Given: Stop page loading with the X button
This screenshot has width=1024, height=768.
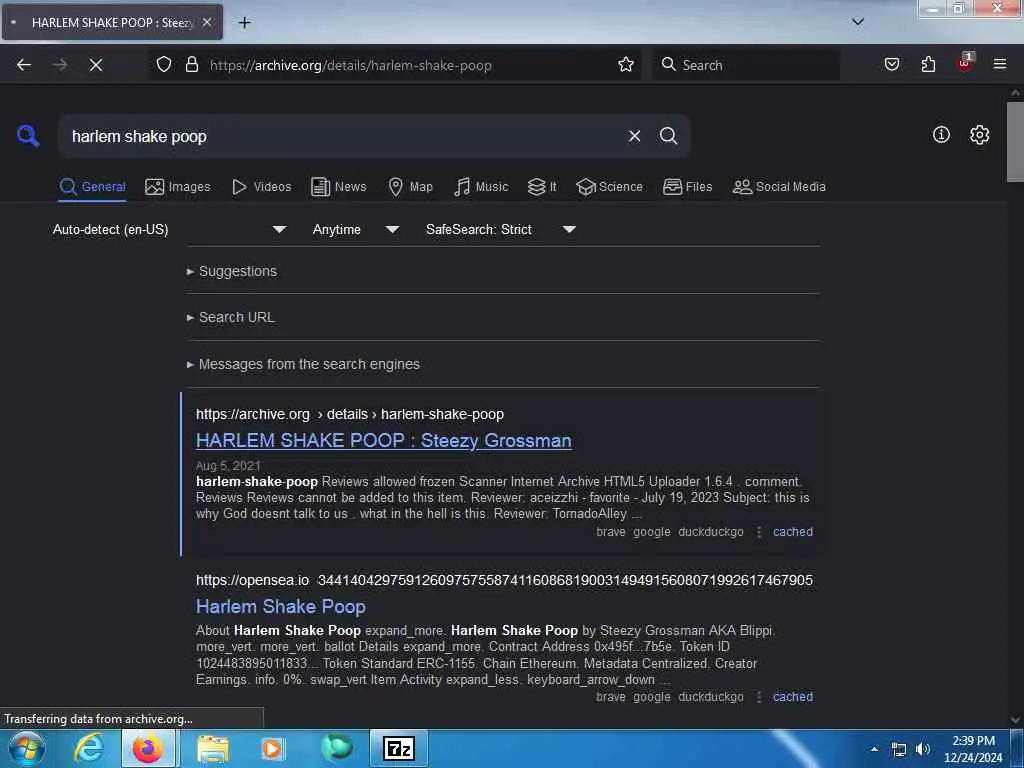Looking at the screenshot, I should coord(96,65).
